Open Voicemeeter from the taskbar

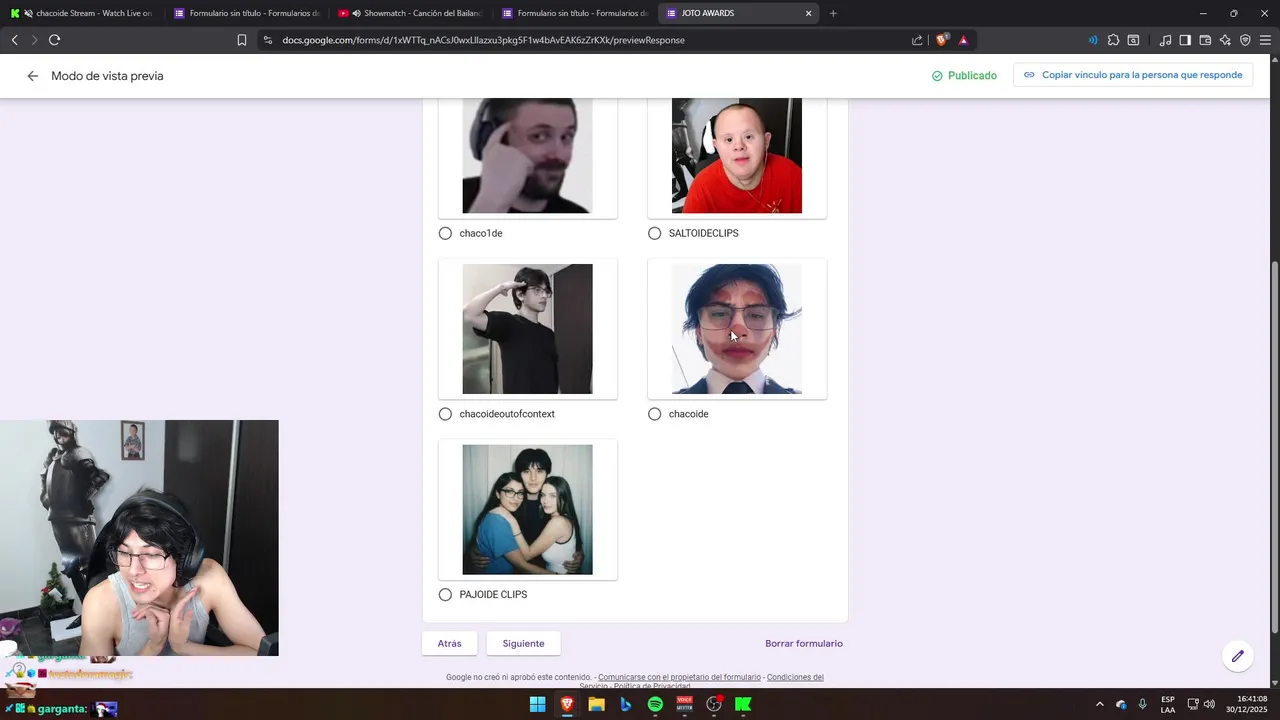[684, 704]
